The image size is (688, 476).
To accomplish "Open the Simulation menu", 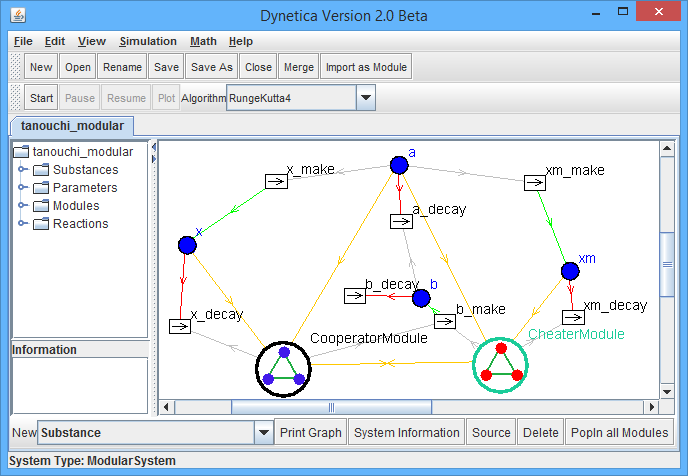I will (x=147, y=41).
